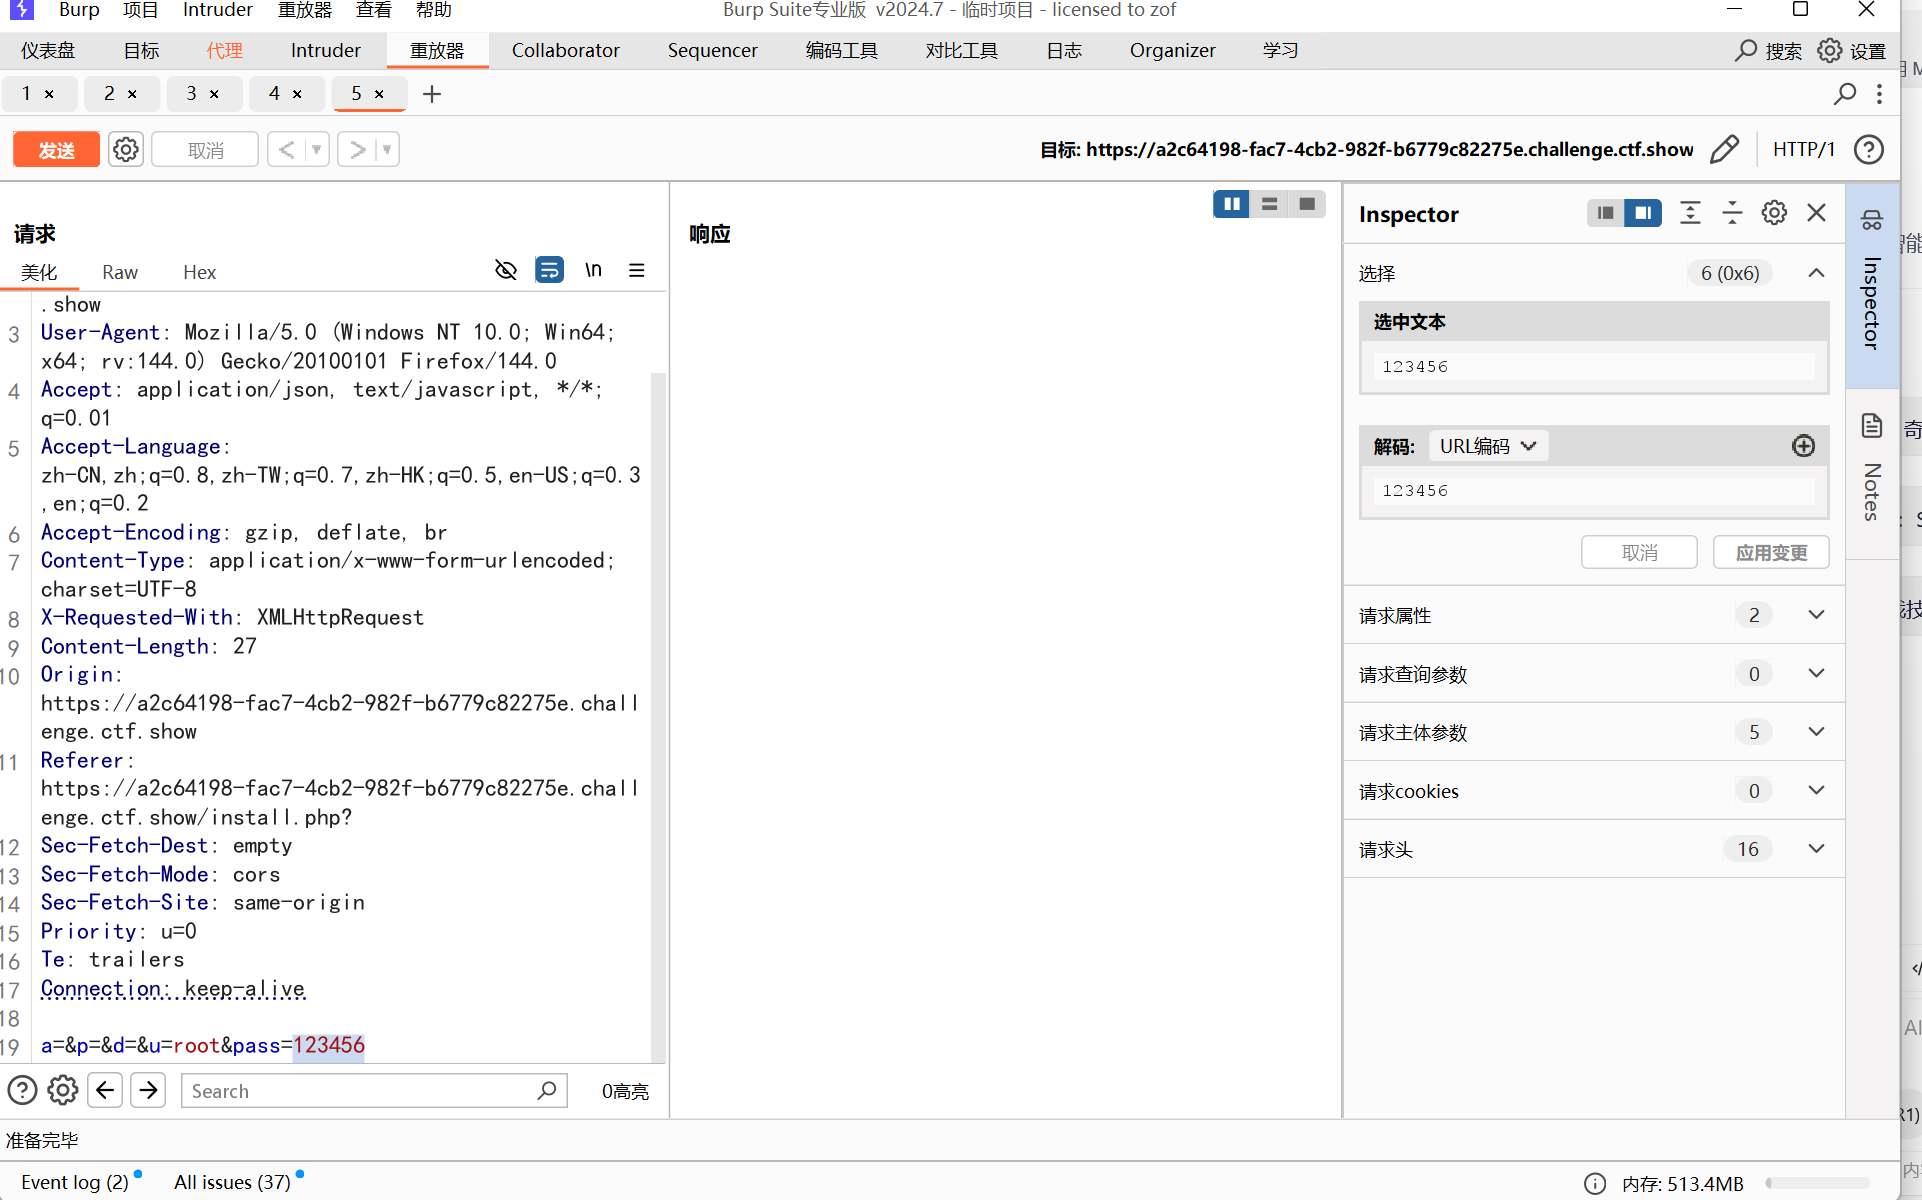This screenshot has height=1200, width=1922.
Task: Click the memory info icon in status bar
Action: point(1595,1183)
